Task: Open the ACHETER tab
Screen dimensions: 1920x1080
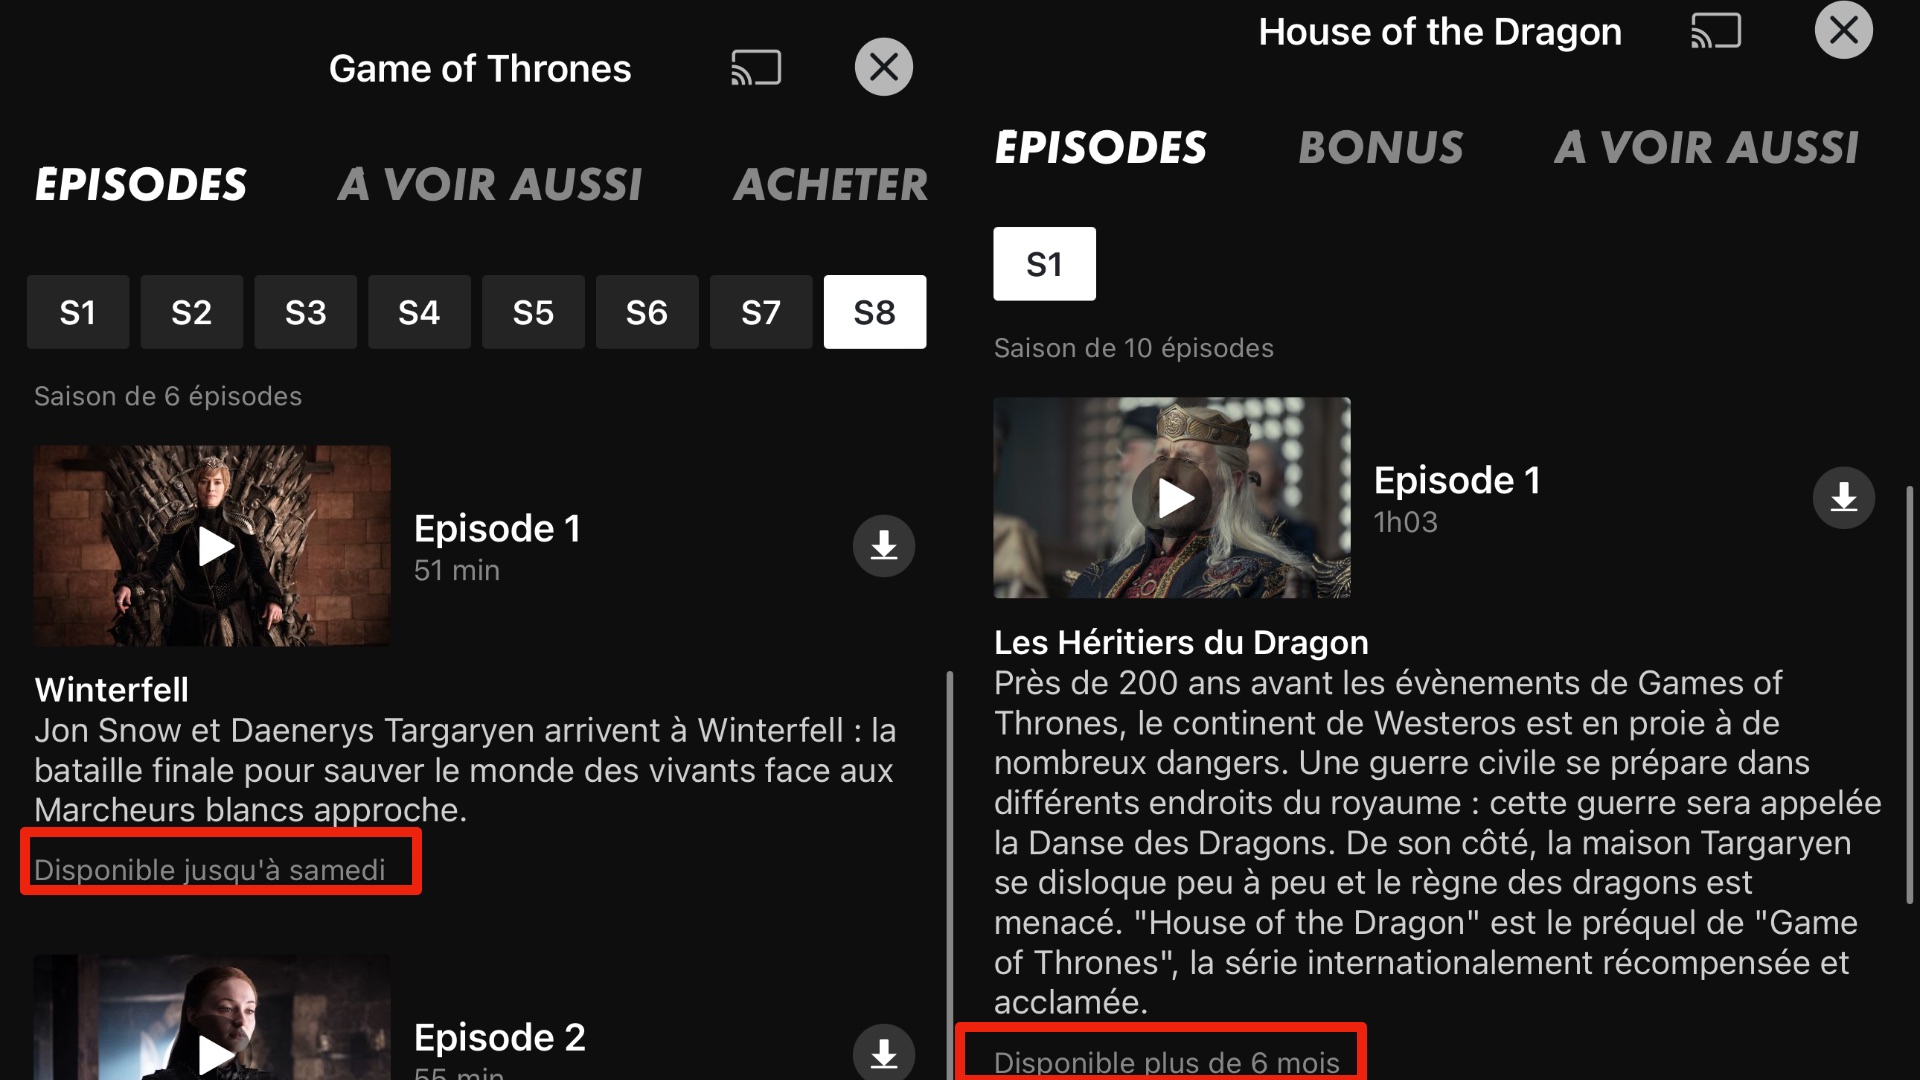Action: point(831,185)
